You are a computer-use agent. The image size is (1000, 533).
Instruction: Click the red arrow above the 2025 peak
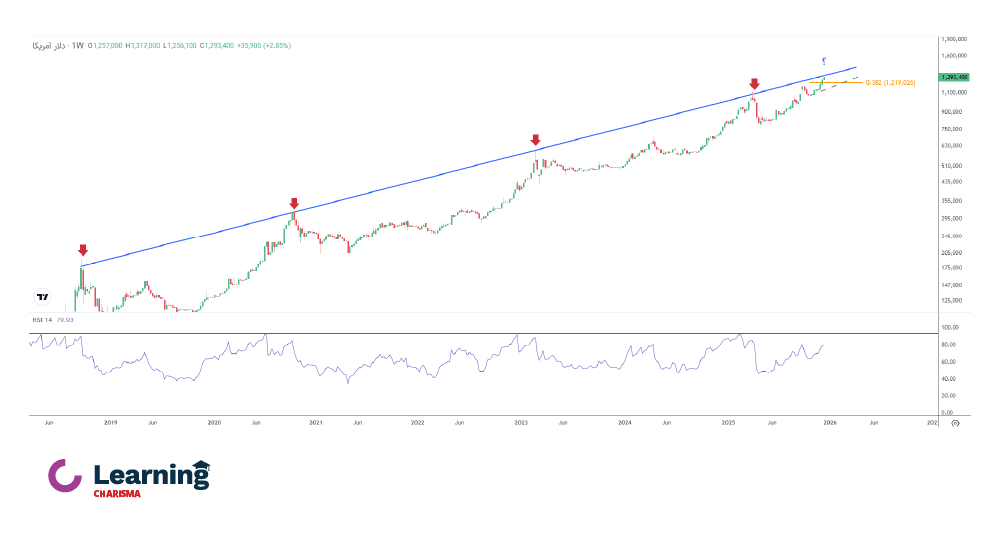point(753,84)
